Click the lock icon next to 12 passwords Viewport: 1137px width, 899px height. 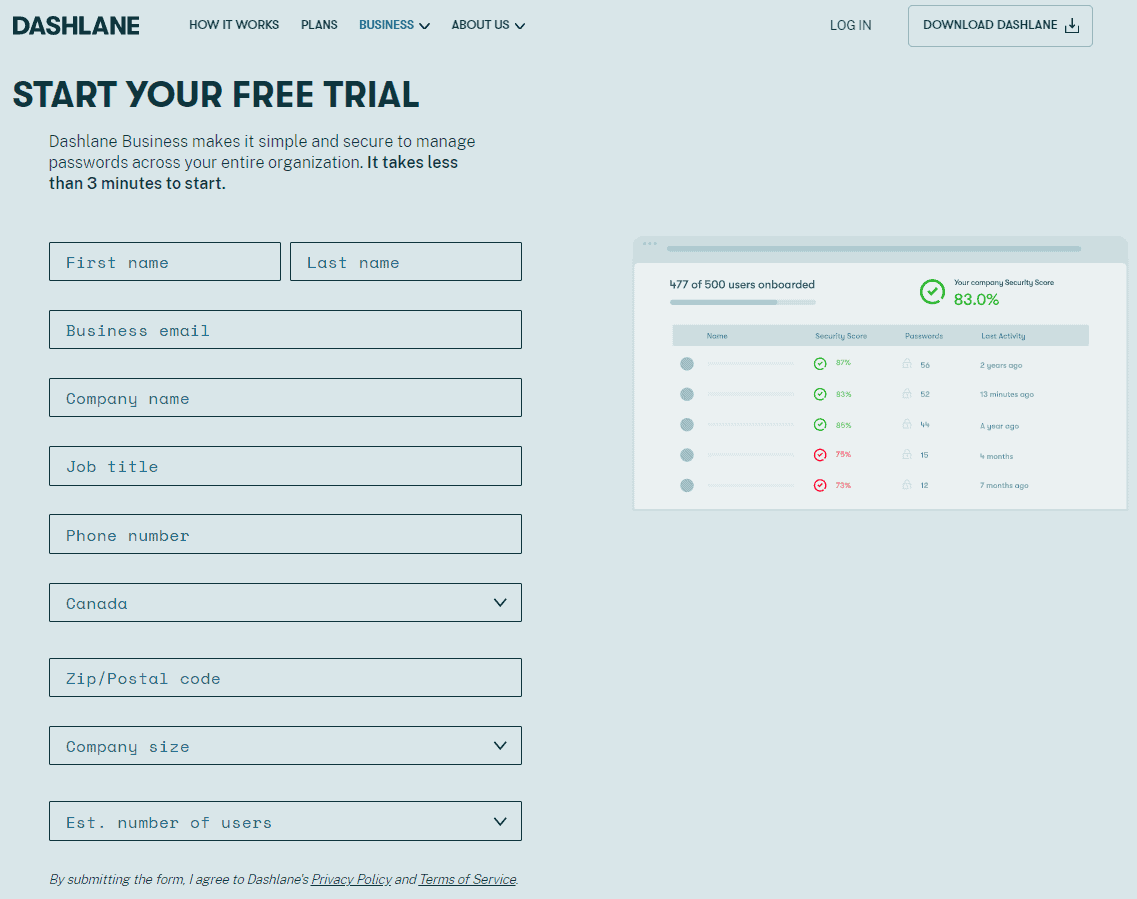pos(908,485)
